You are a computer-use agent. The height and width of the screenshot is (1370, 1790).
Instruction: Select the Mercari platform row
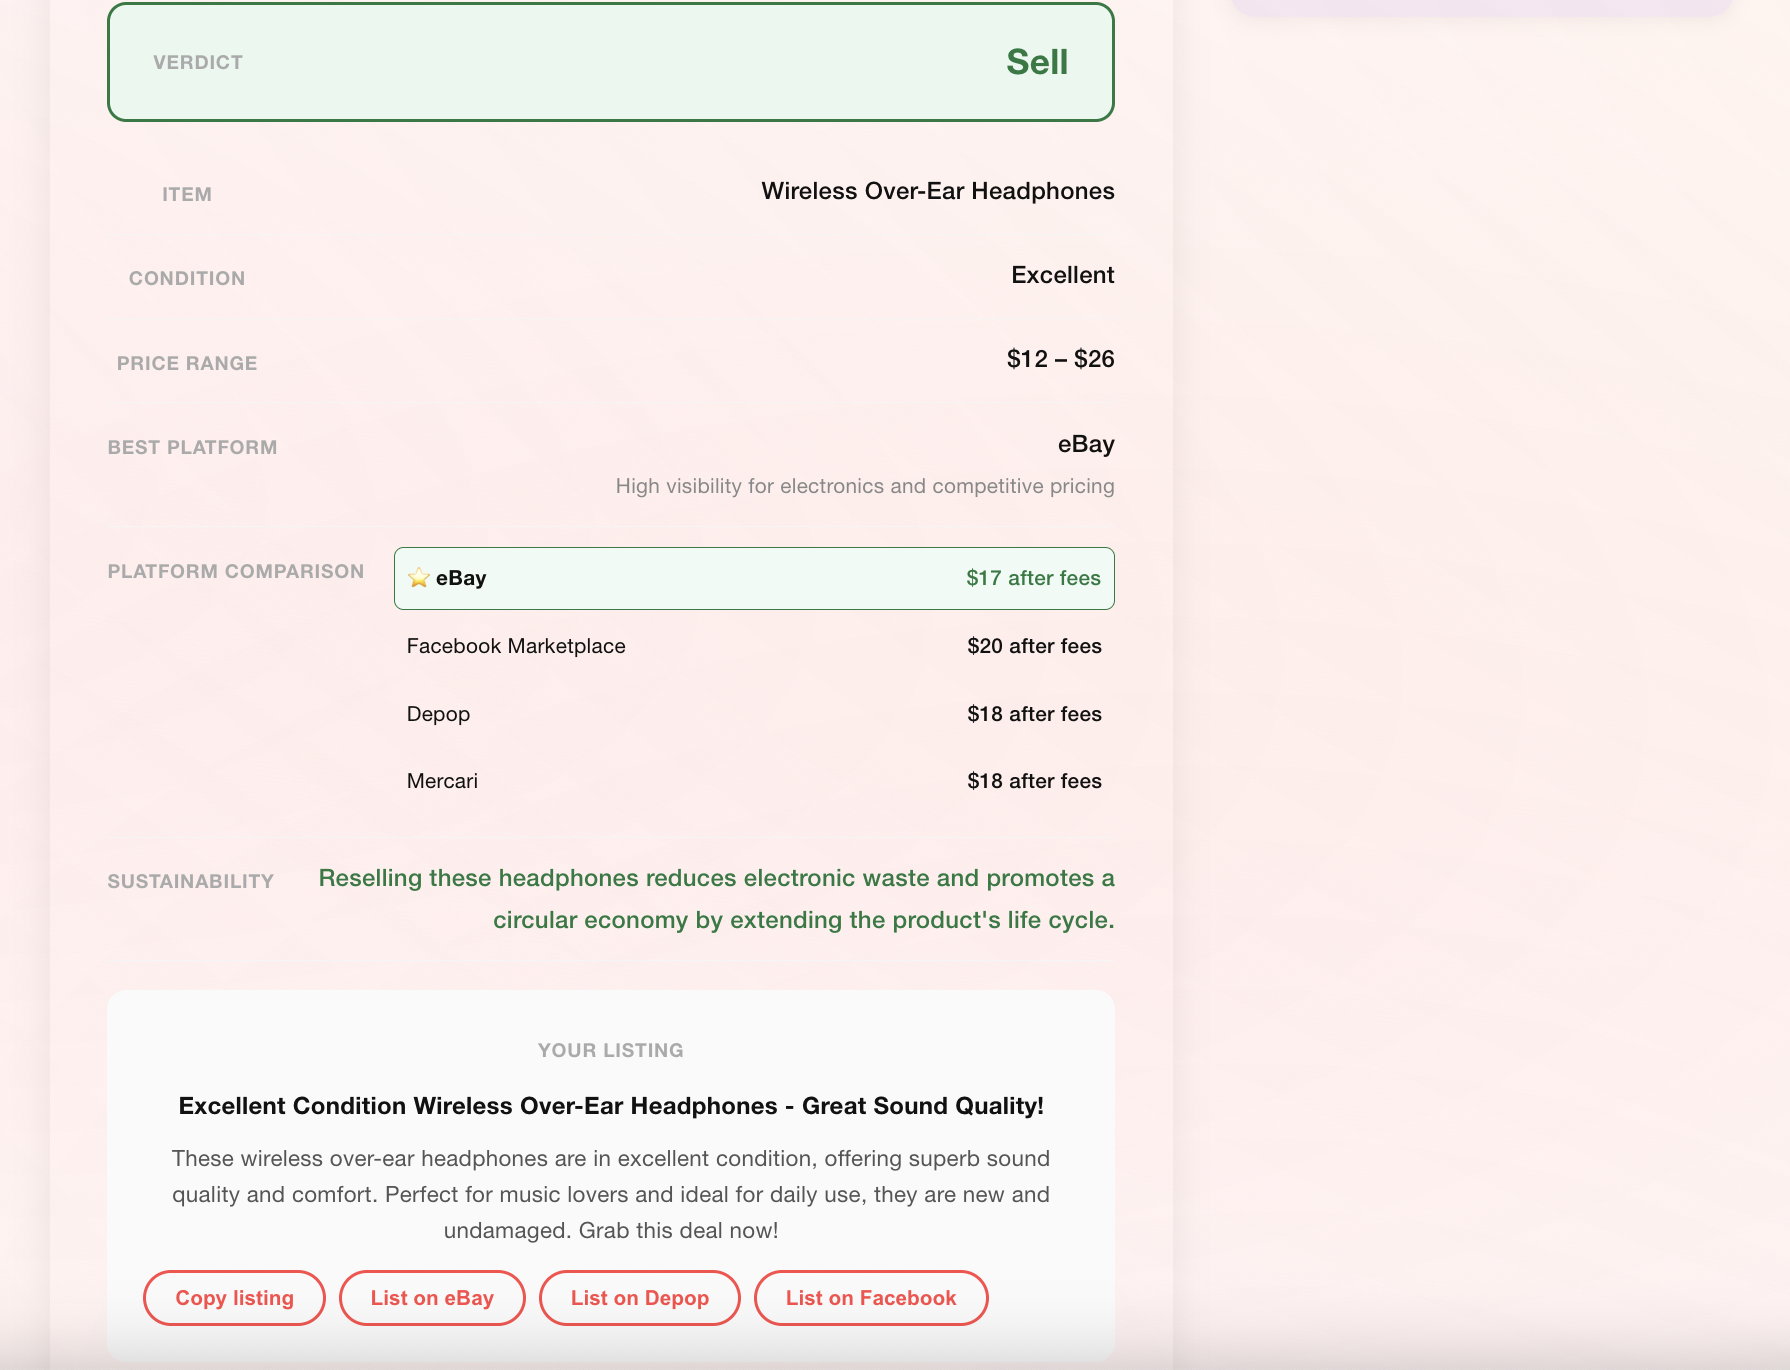[754, 781]
